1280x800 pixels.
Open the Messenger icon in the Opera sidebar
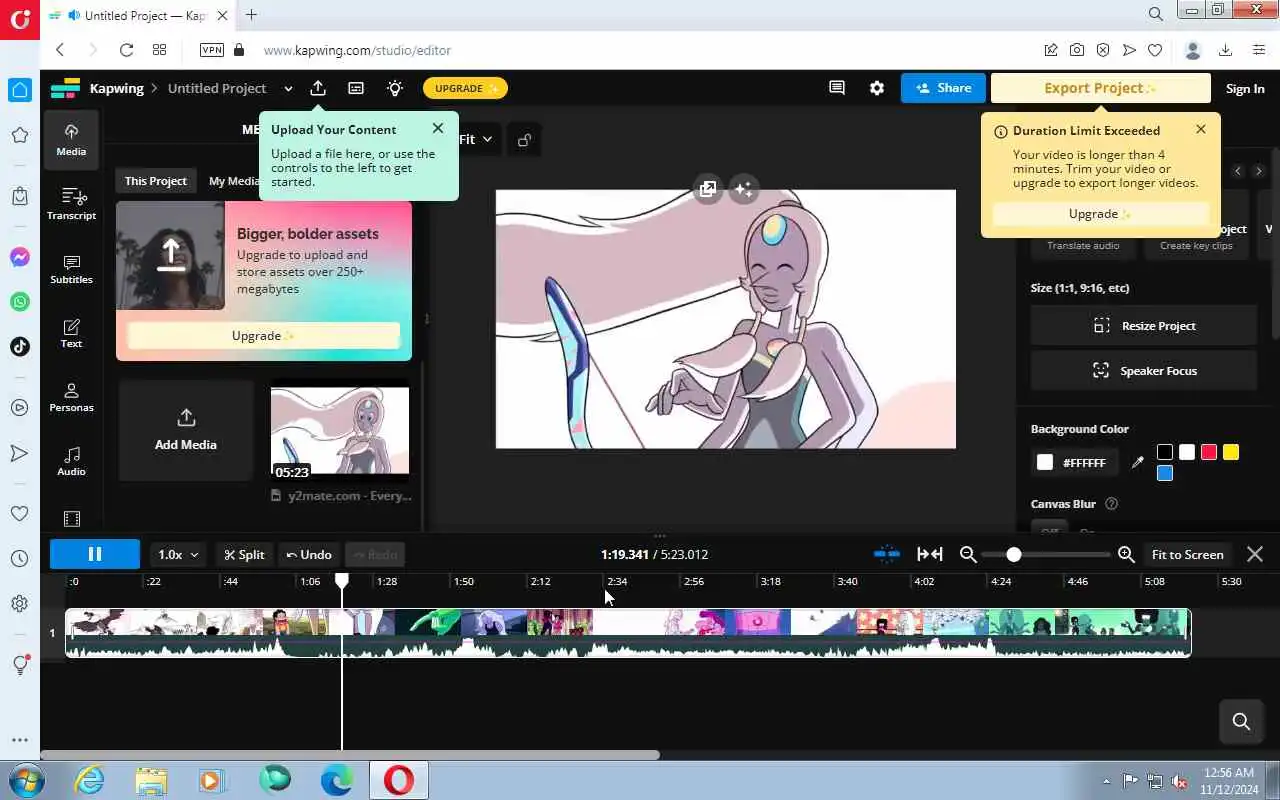[19, 257]
